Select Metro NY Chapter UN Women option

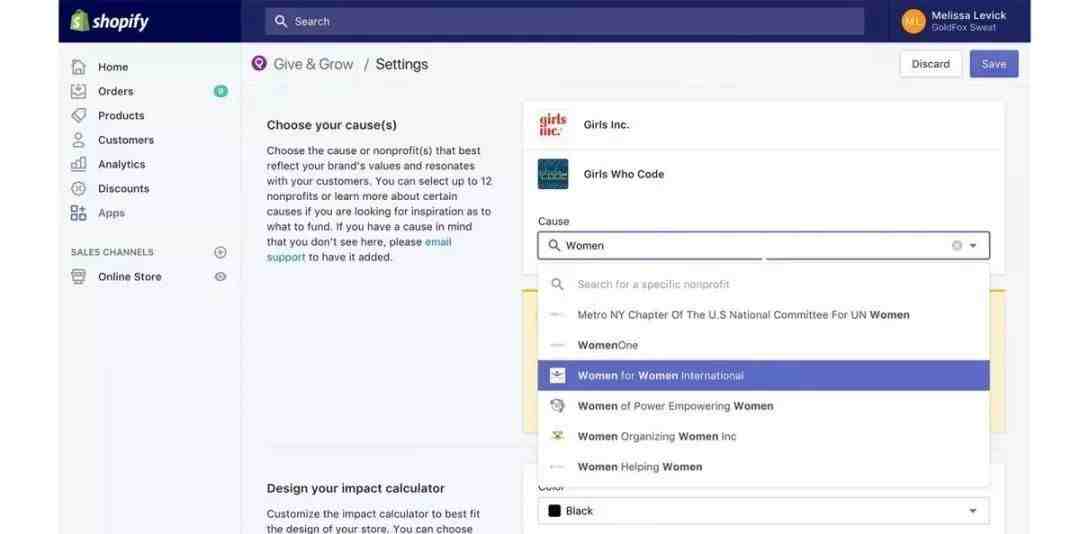click(763, 315)
